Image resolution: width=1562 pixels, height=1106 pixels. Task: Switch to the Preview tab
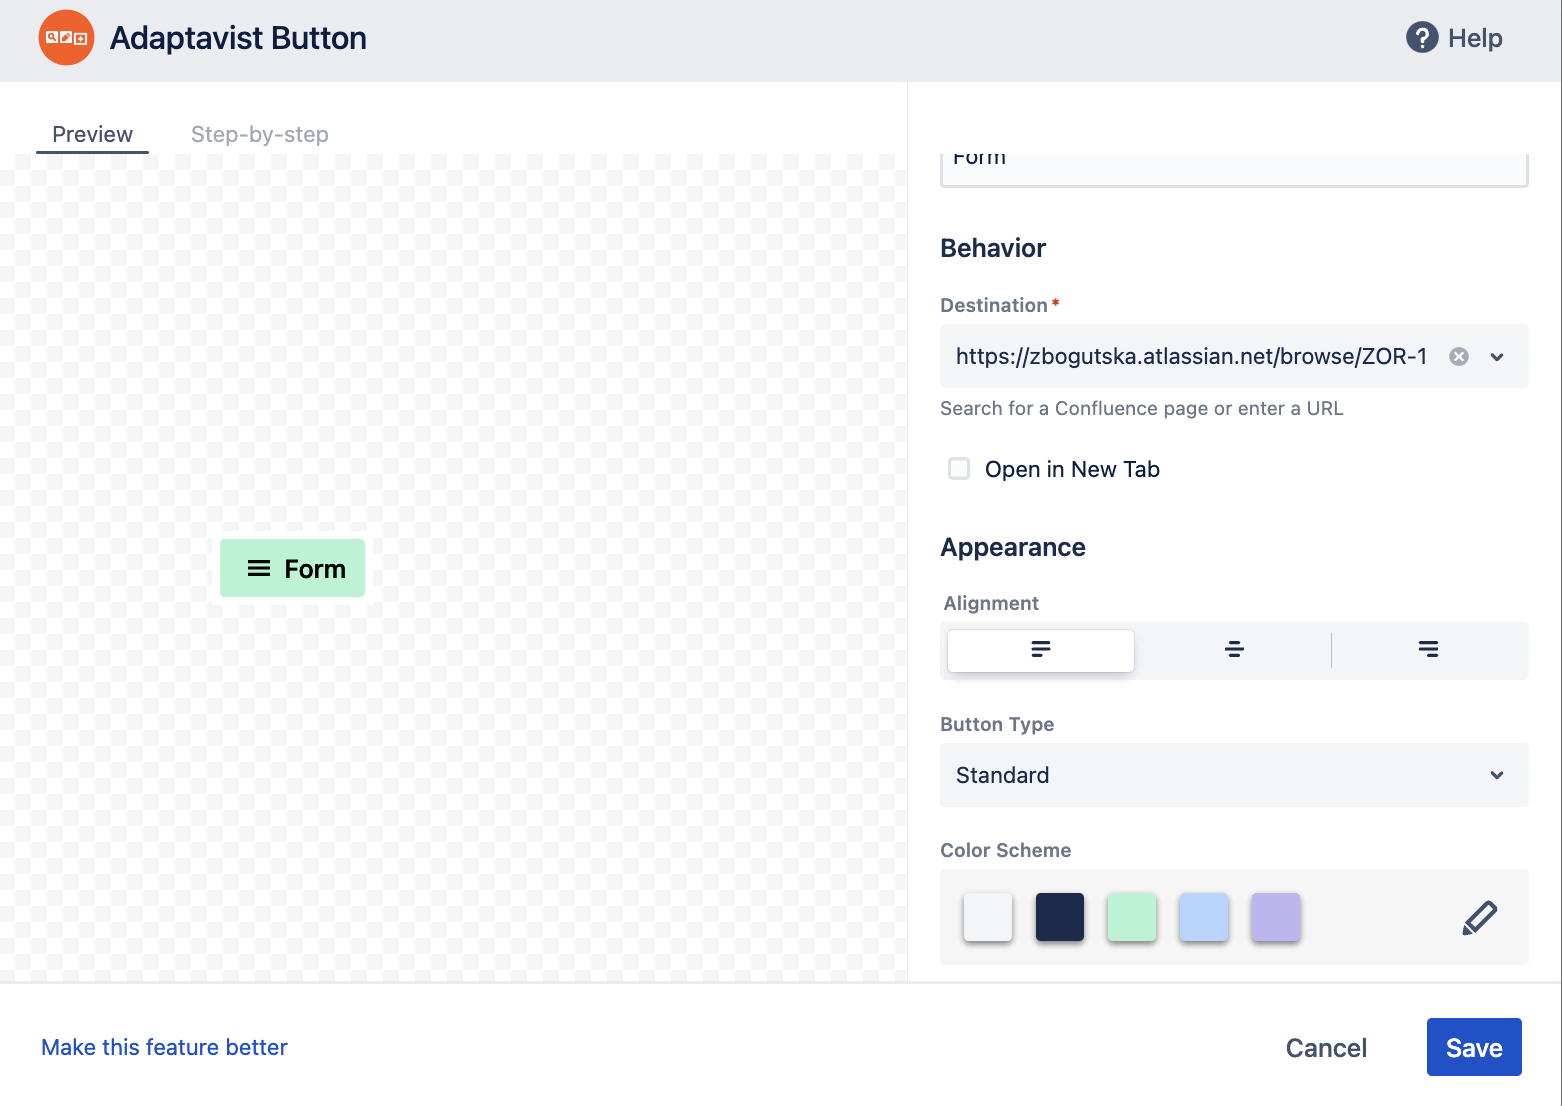[x=92, y=134]
